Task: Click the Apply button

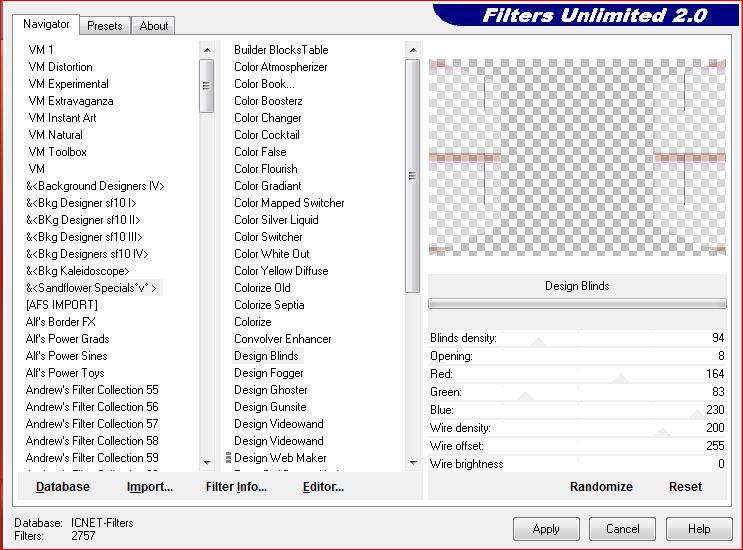Action: [x=546, y=529]
